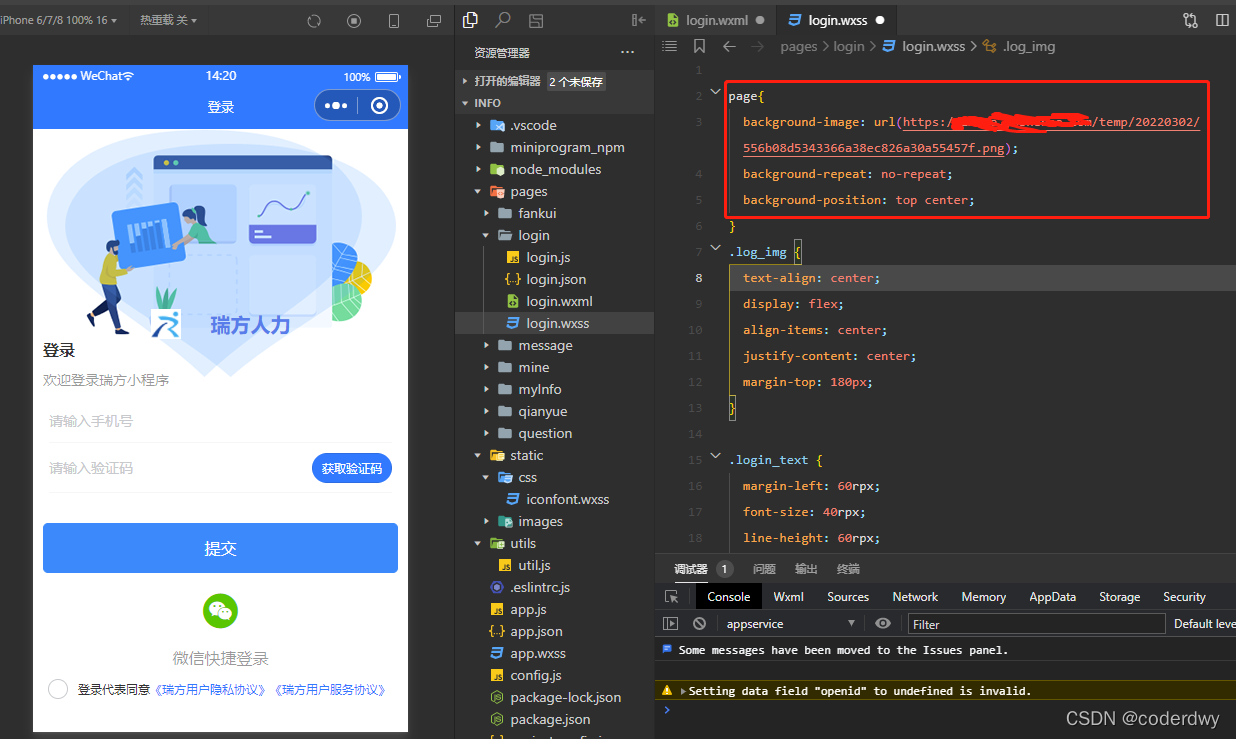Open the 问题 panel tab

764,569
